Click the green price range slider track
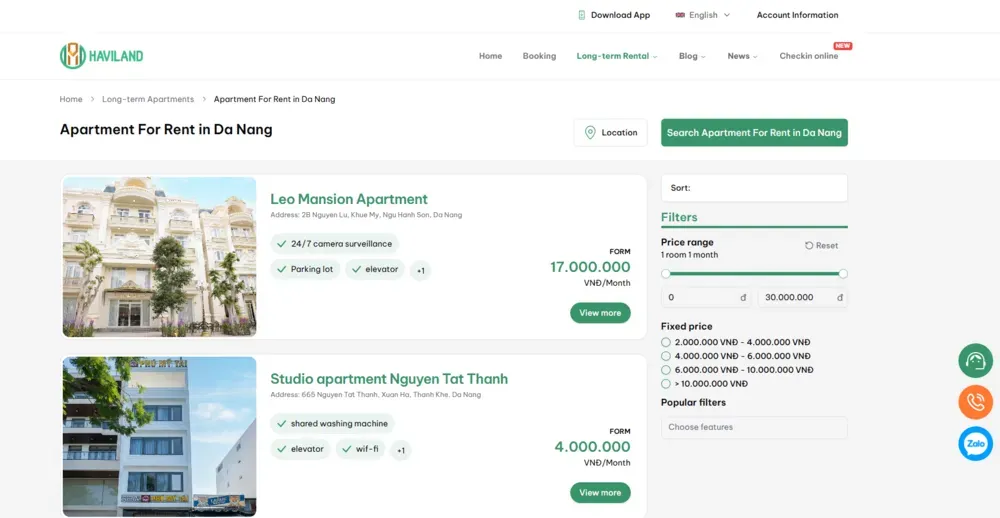The width and height of the screenshot is (1000, 518). pyautogui.click(x=754, y=274)
